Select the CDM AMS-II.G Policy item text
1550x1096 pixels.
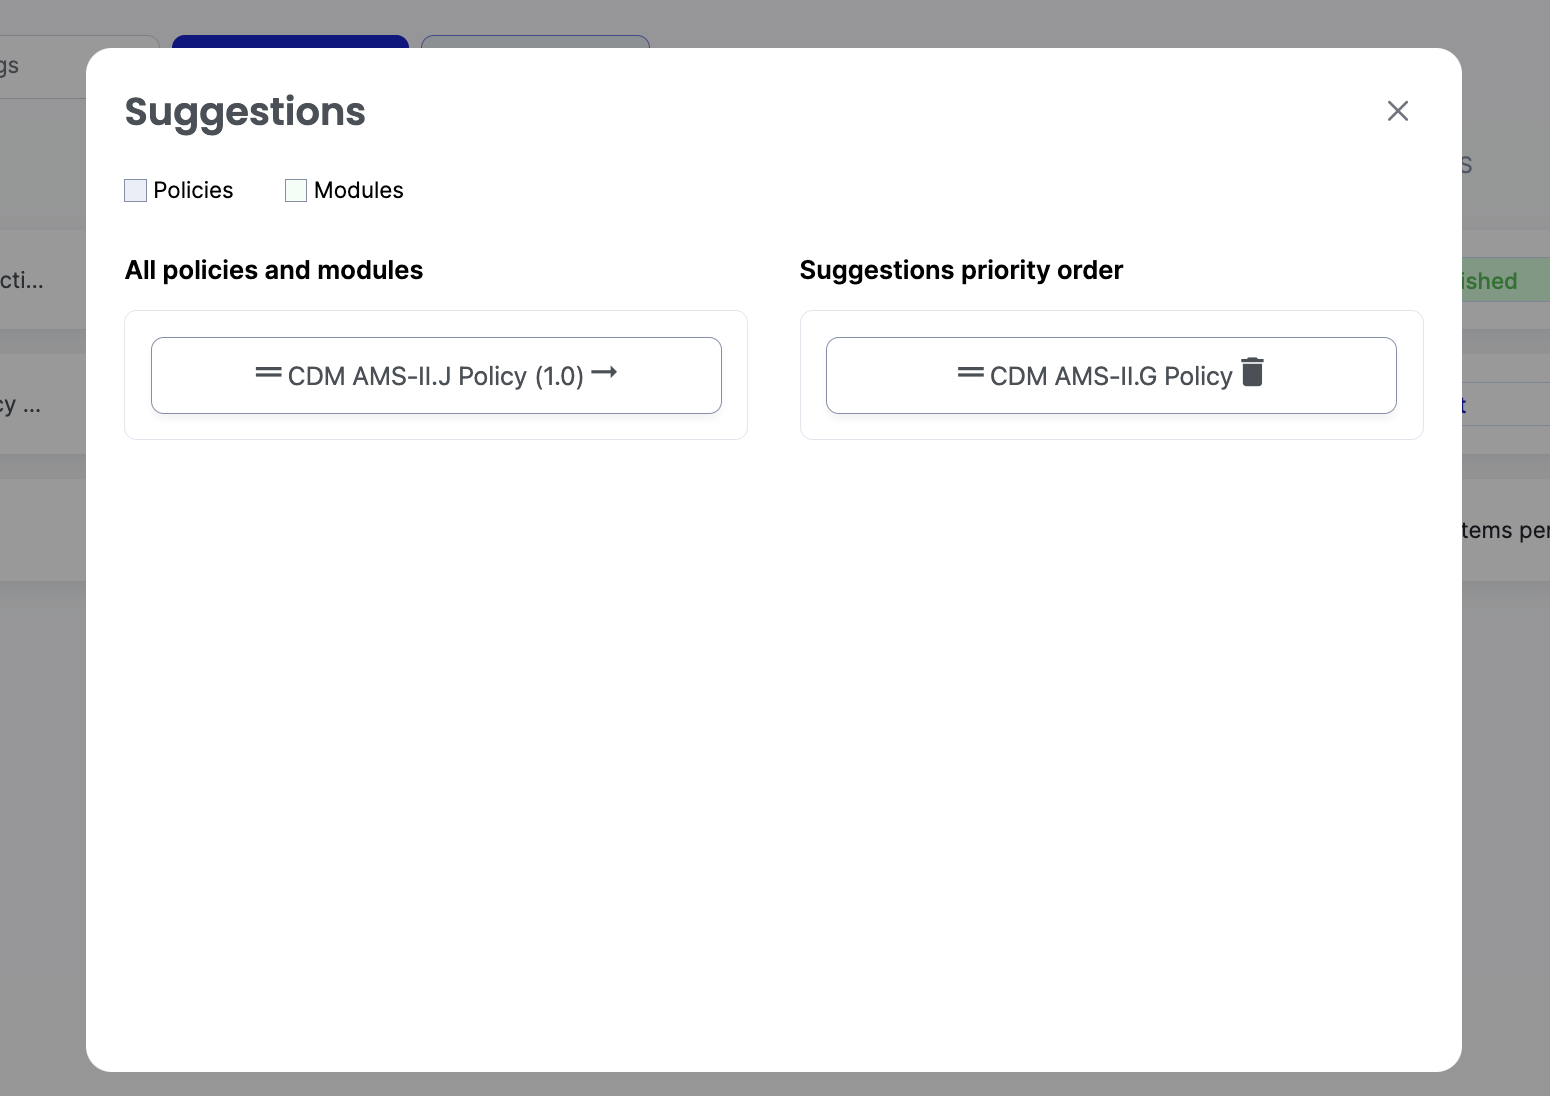1110,376
